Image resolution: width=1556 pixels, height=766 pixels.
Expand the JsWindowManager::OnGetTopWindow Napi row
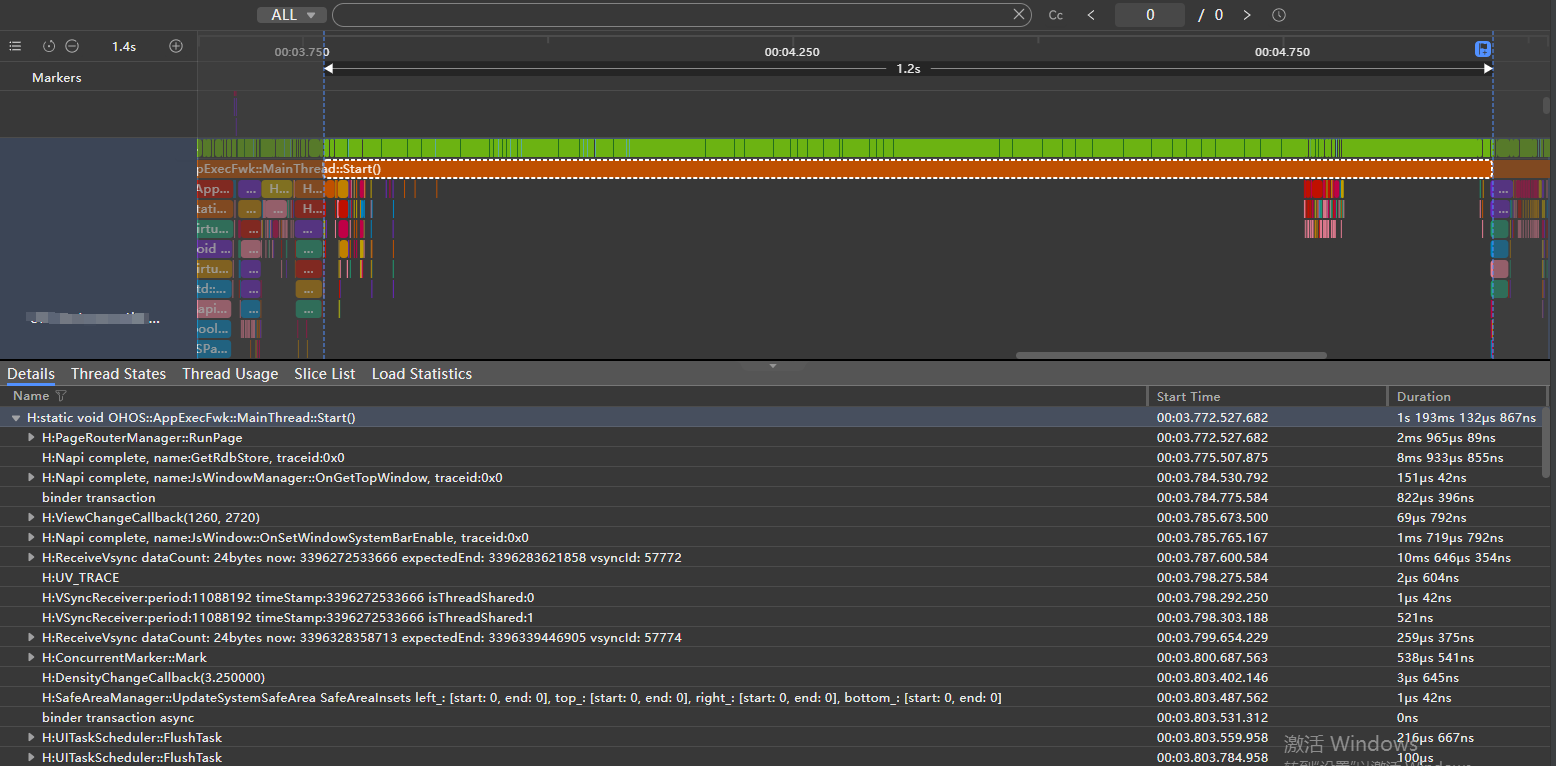[x=31, y=478]
